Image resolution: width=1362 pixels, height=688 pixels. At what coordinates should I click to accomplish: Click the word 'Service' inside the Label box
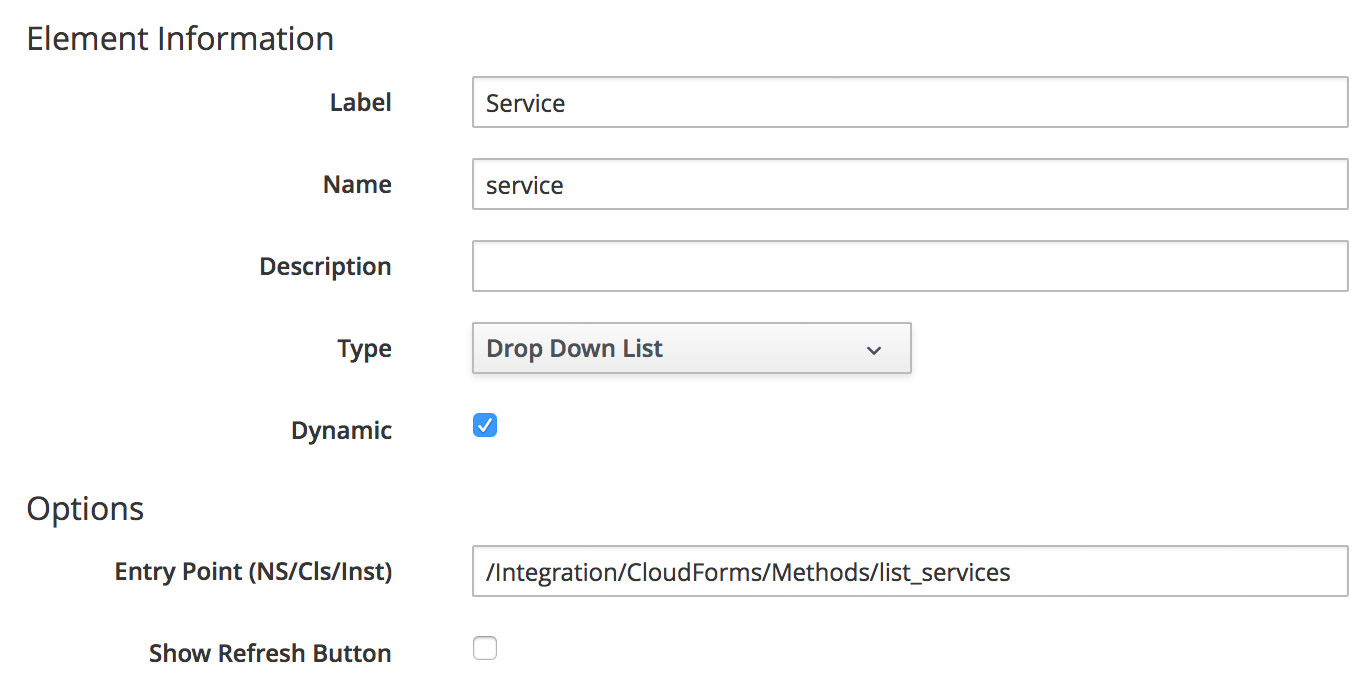click(525, 103)
